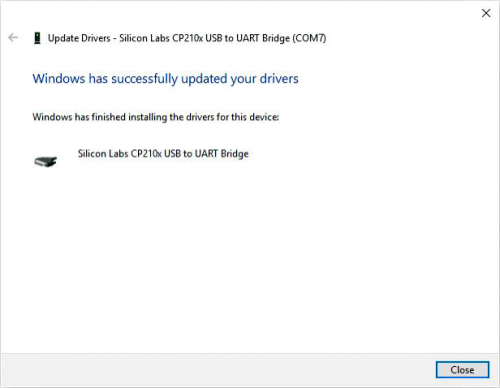Click the 'Windows has finished installing' message text
Screen dimensions: 500x388
[156, 117]
